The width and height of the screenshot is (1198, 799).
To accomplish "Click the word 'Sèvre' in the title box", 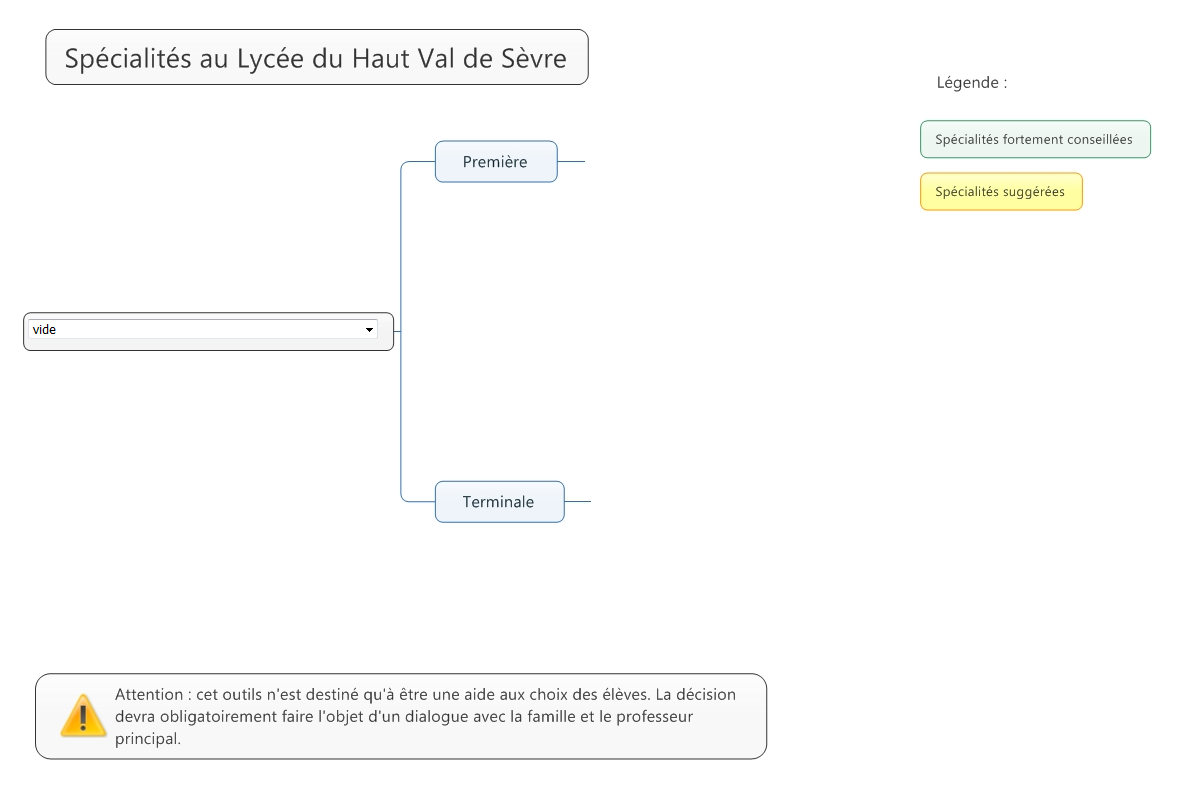I will click(x=534, y=58).
